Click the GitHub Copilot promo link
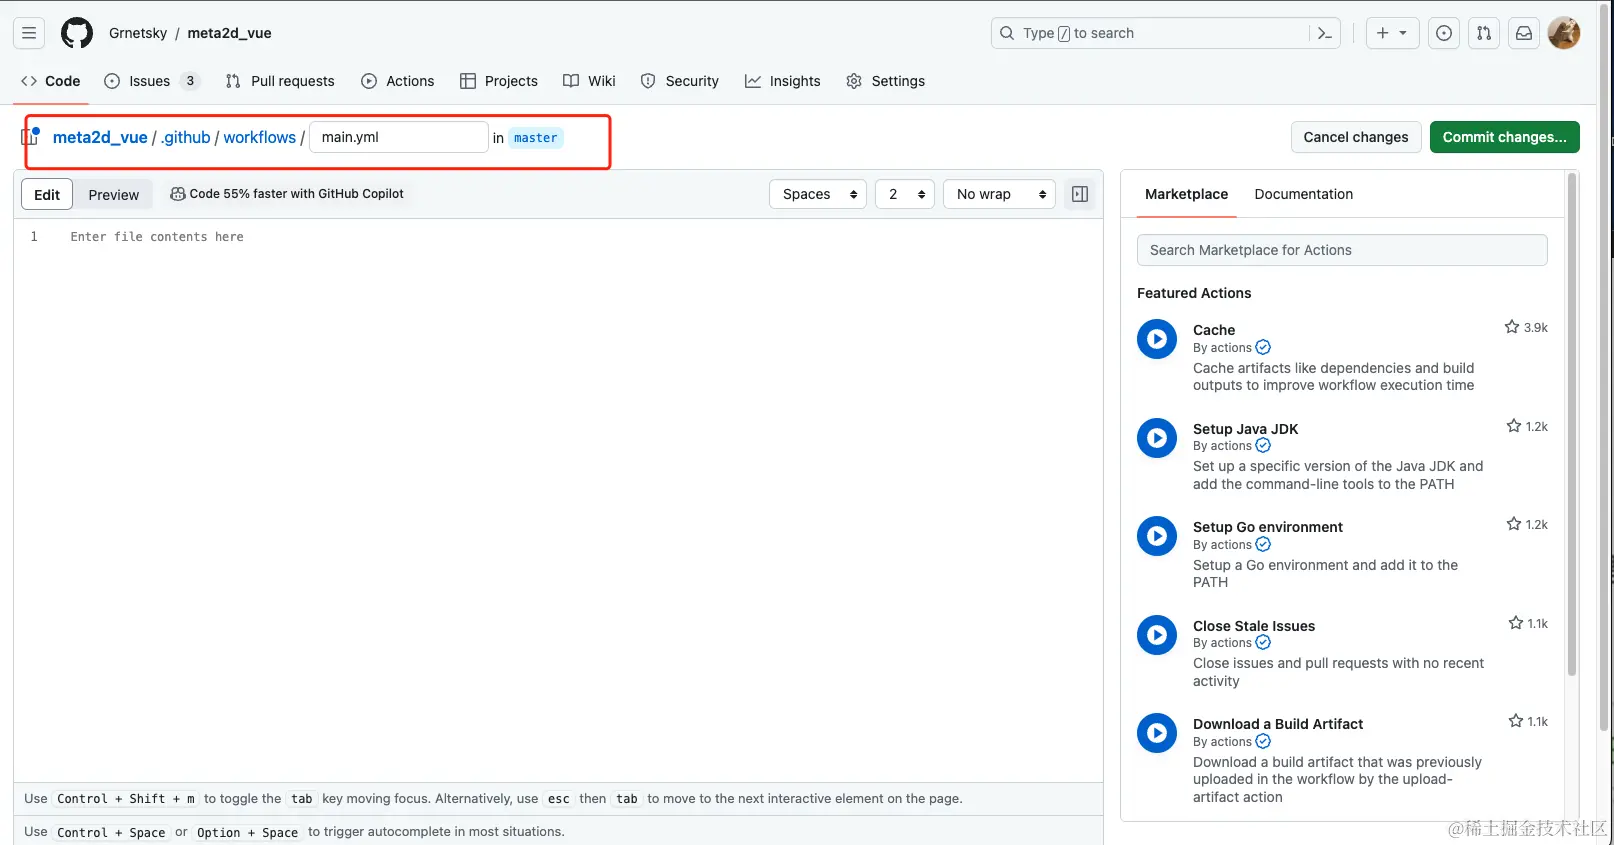The height and width of the screenshot is (845, 1614). (287, 194)
